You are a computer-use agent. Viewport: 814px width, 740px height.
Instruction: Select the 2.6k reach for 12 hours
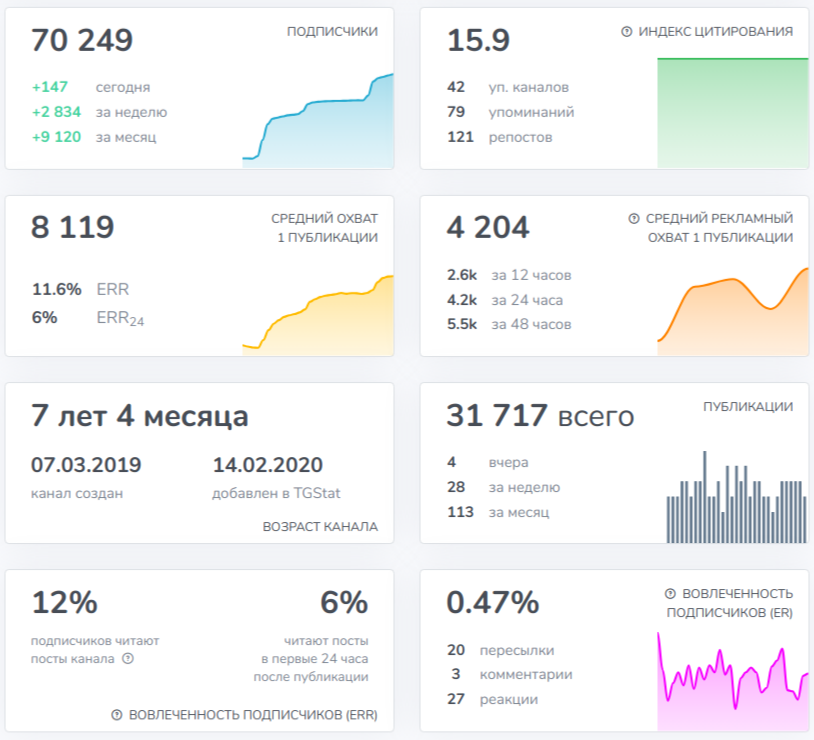point(462,275)
